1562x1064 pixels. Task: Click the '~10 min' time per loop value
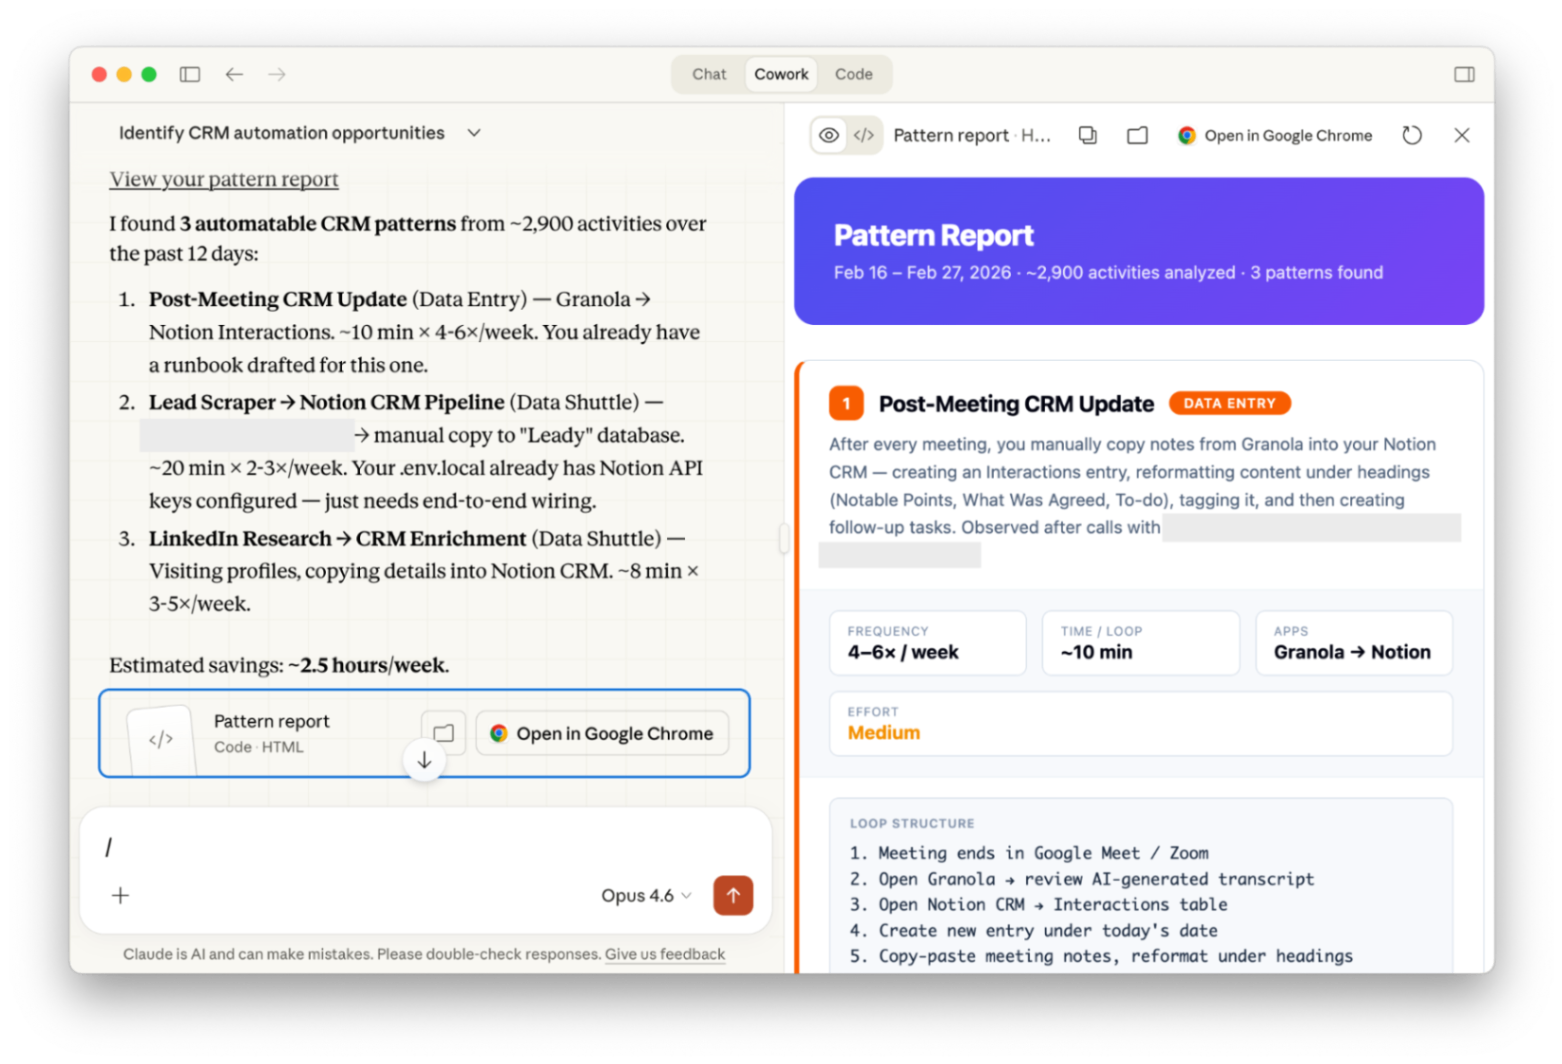1097,652
